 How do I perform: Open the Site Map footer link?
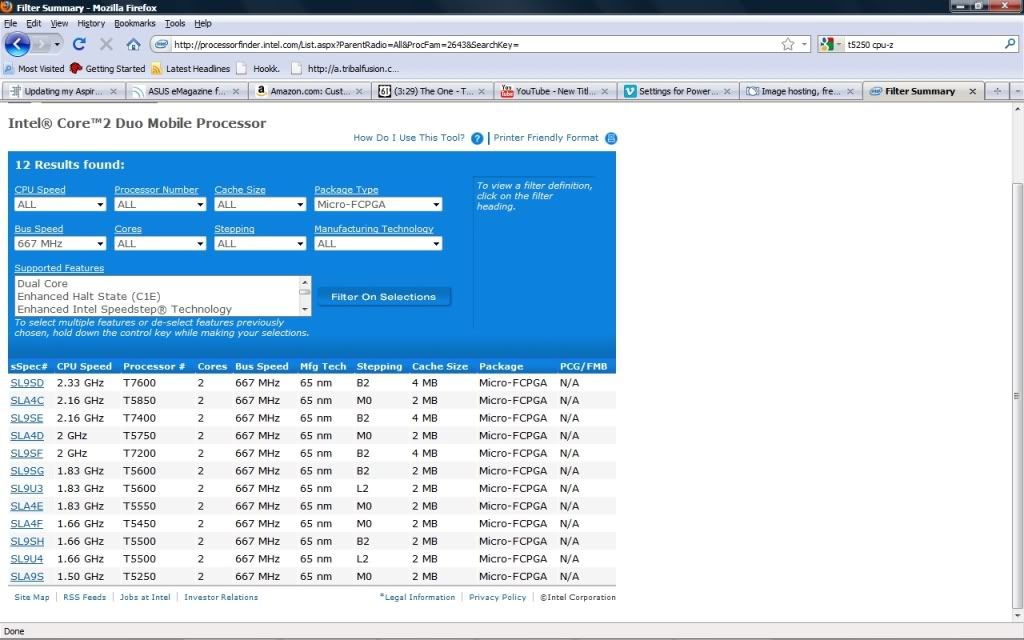[x=32, y=597]
